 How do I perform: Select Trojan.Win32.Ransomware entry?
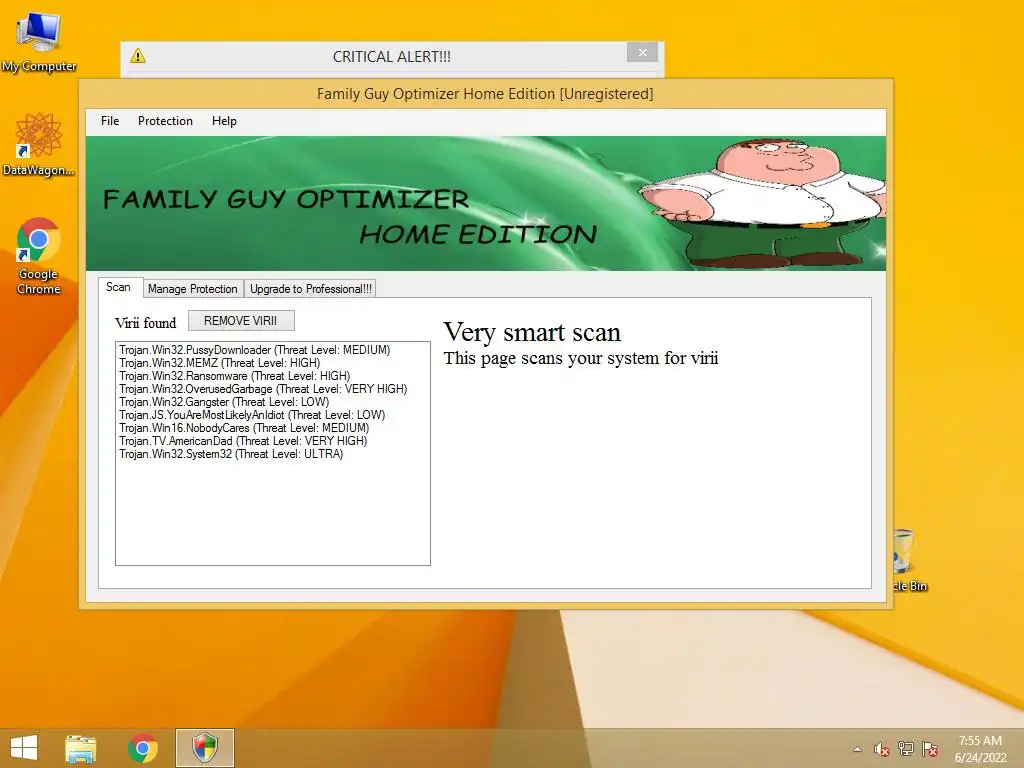(234, 376)
